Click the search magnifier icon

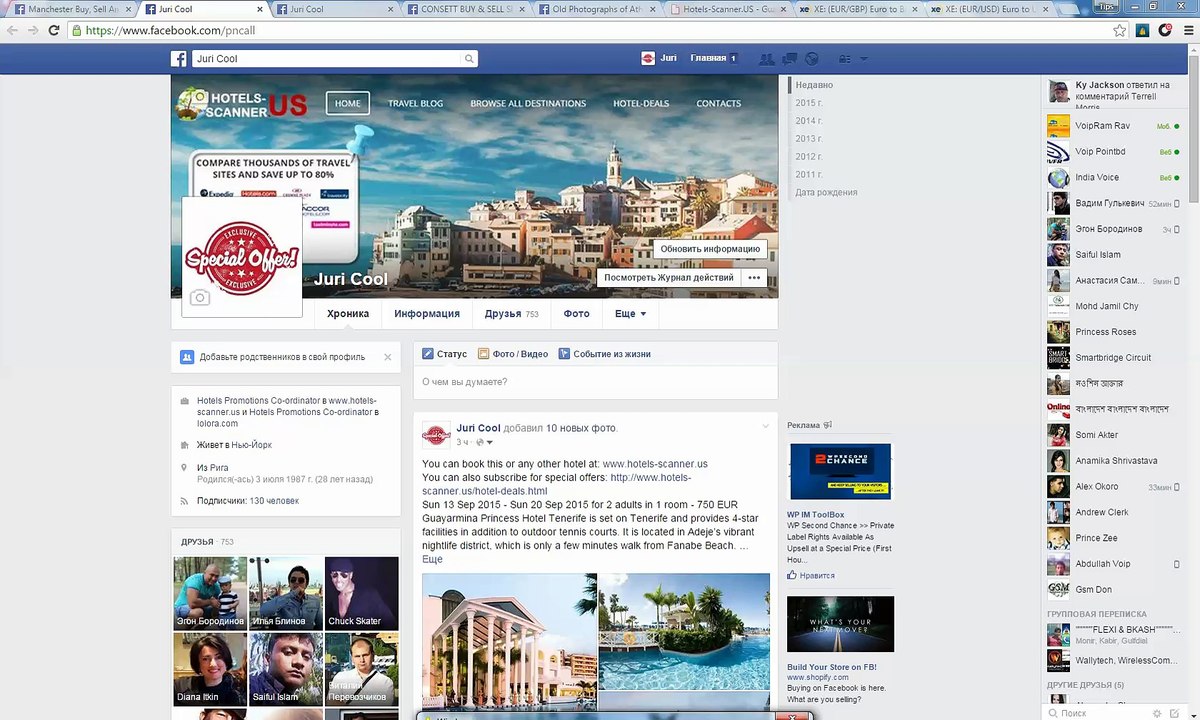tap(468, 59)
